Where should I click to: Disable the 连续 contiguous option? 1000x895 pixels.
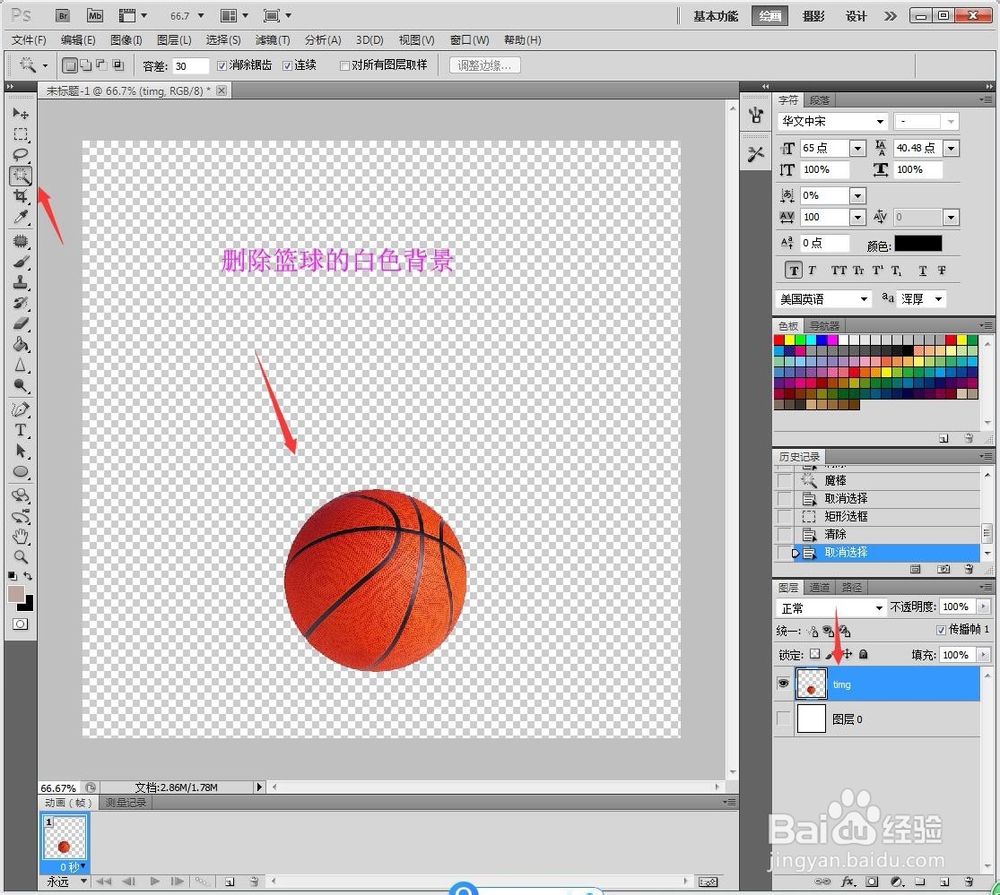(287, 65)
